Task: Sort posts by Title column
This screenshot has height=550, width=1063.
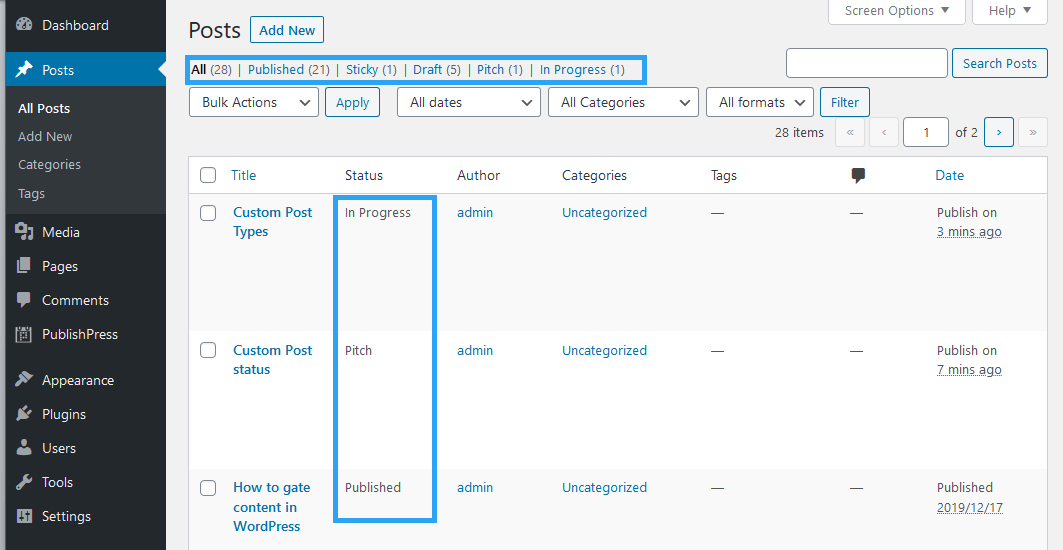Action: (x=243, y=176)
